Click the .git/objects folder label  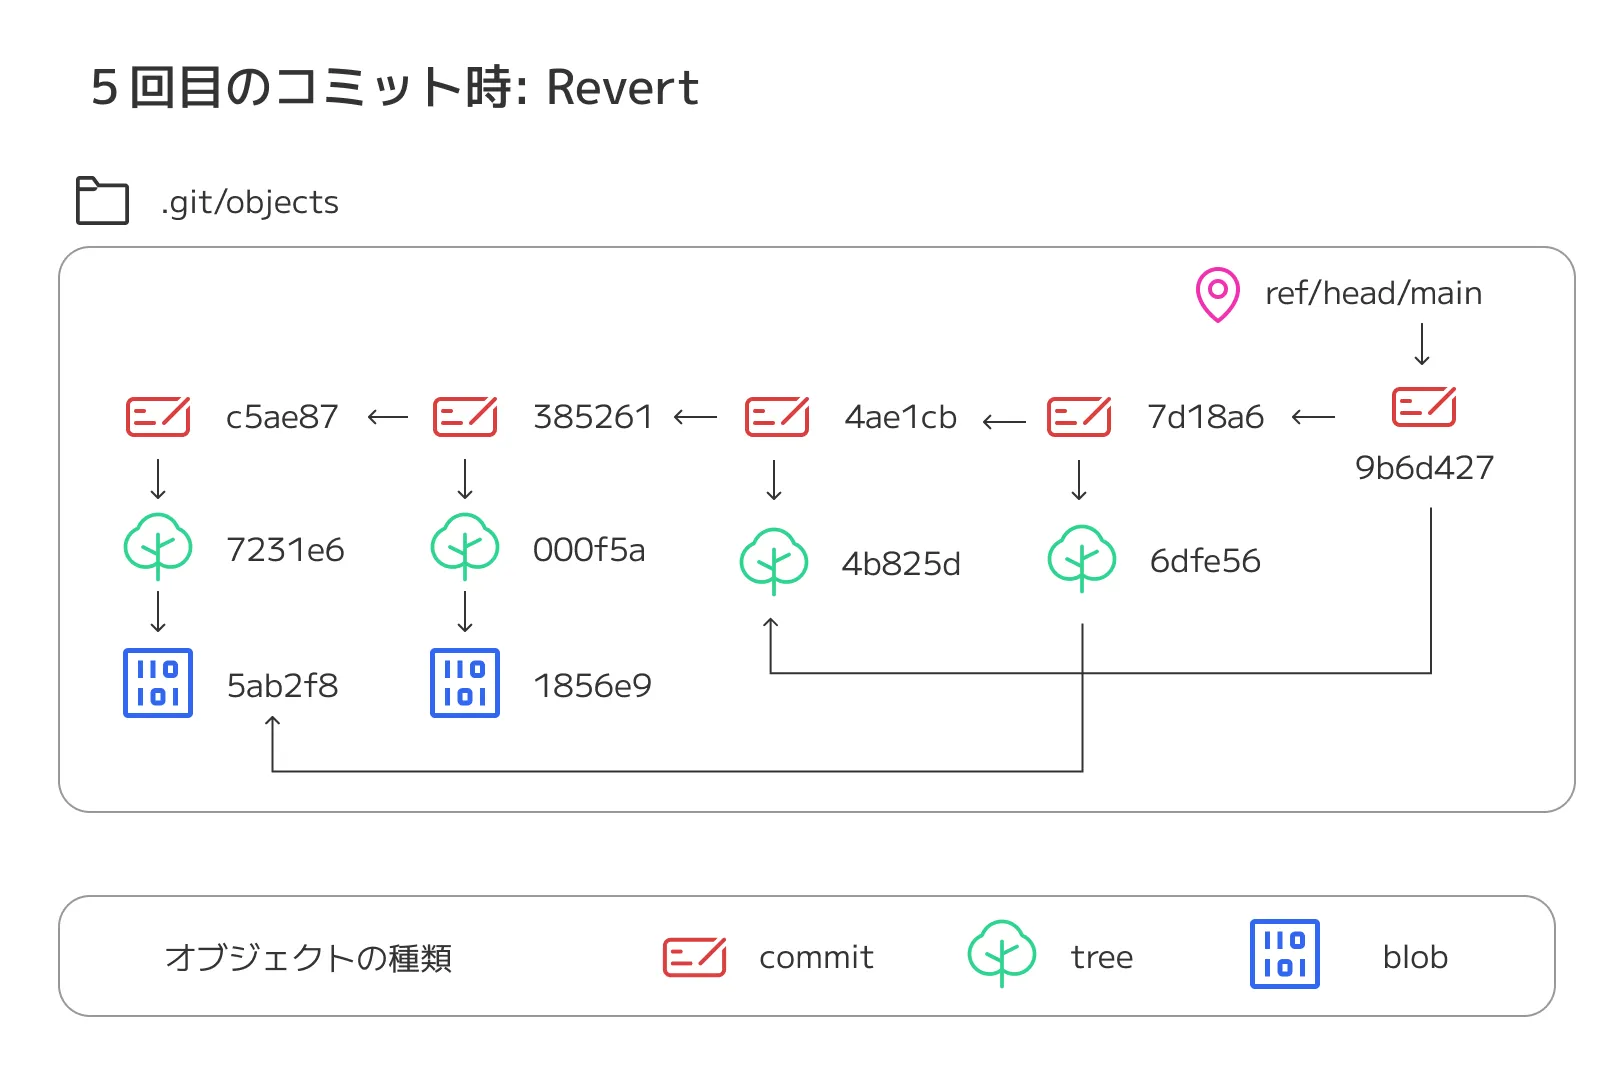[250, 202]
